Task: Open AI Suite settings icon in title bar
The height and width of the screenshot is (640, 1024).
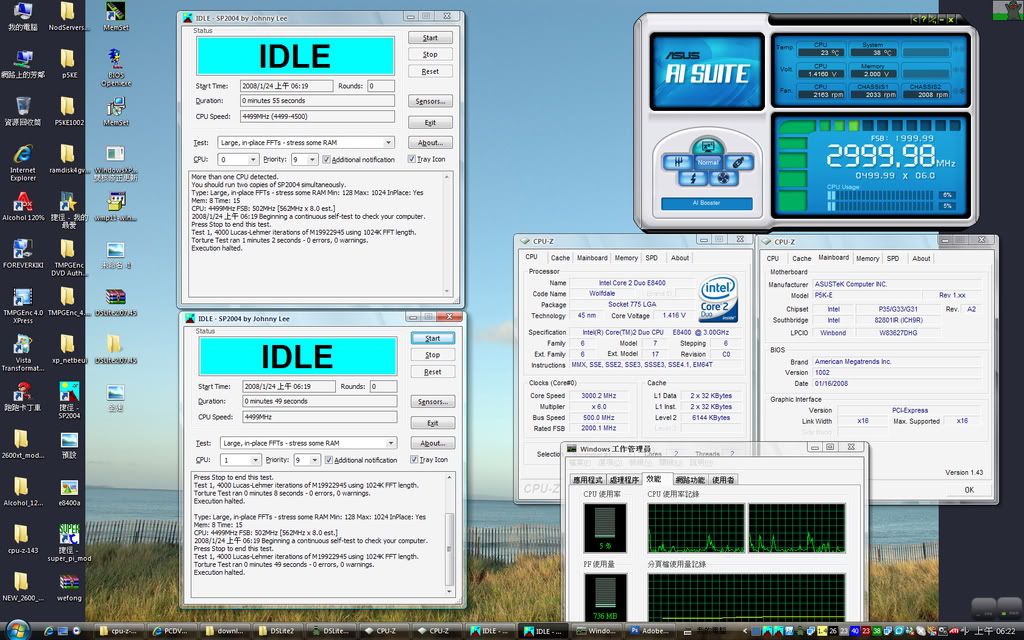Action: tap(933, 20)
